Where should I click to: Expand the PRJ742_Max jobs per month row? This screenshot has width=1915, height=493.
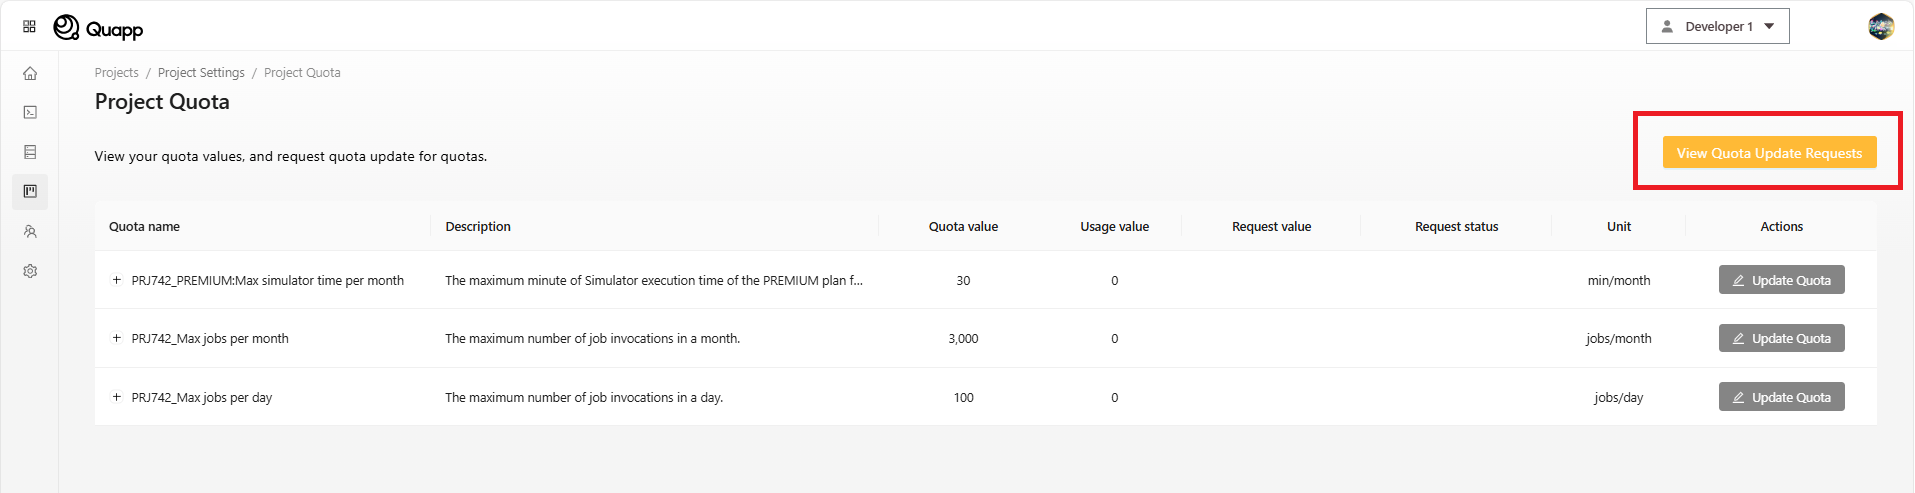(117, 338)
